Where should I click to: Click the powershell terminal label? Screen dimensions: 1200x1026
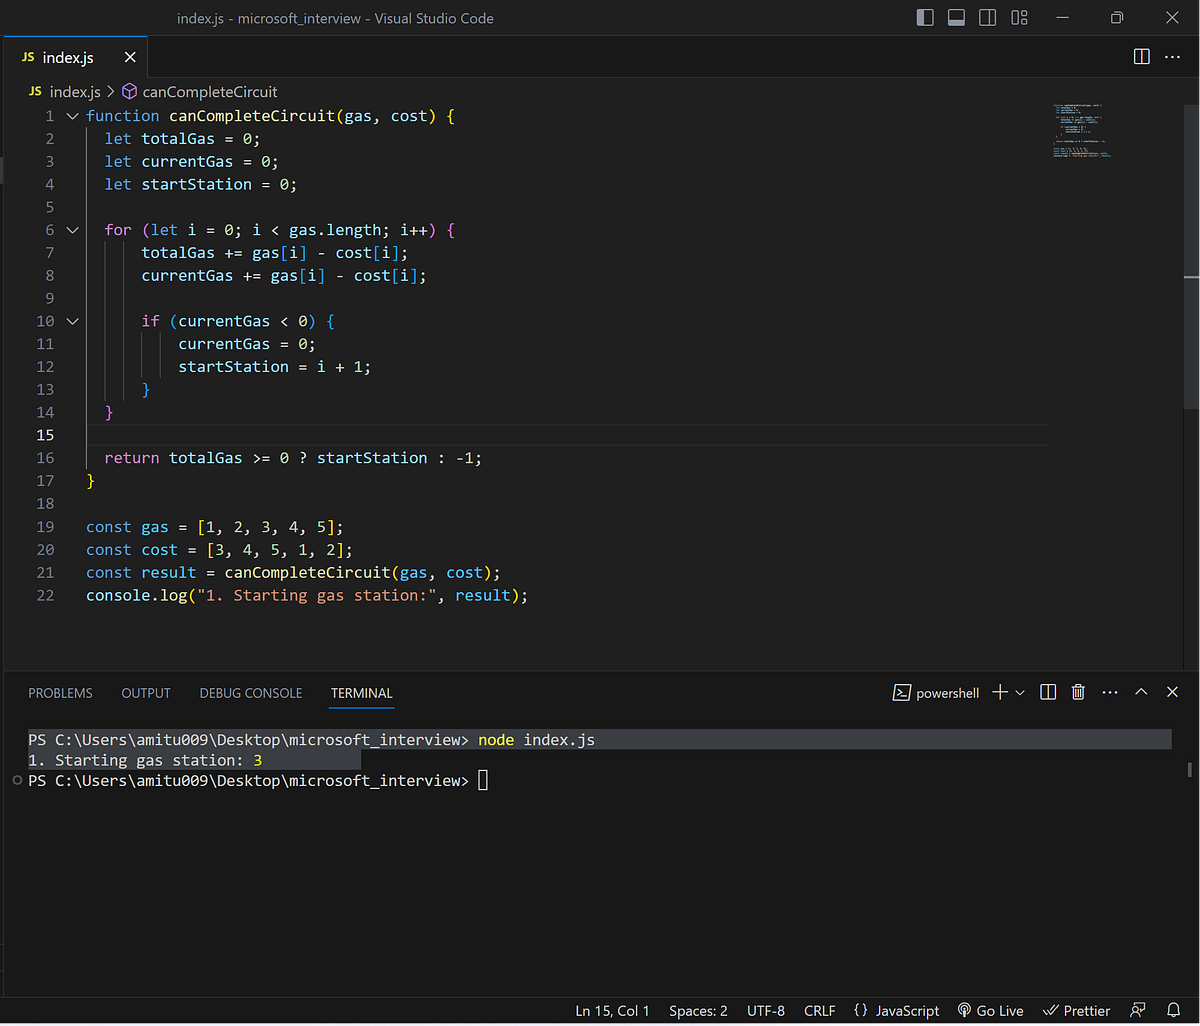[948, 693]
